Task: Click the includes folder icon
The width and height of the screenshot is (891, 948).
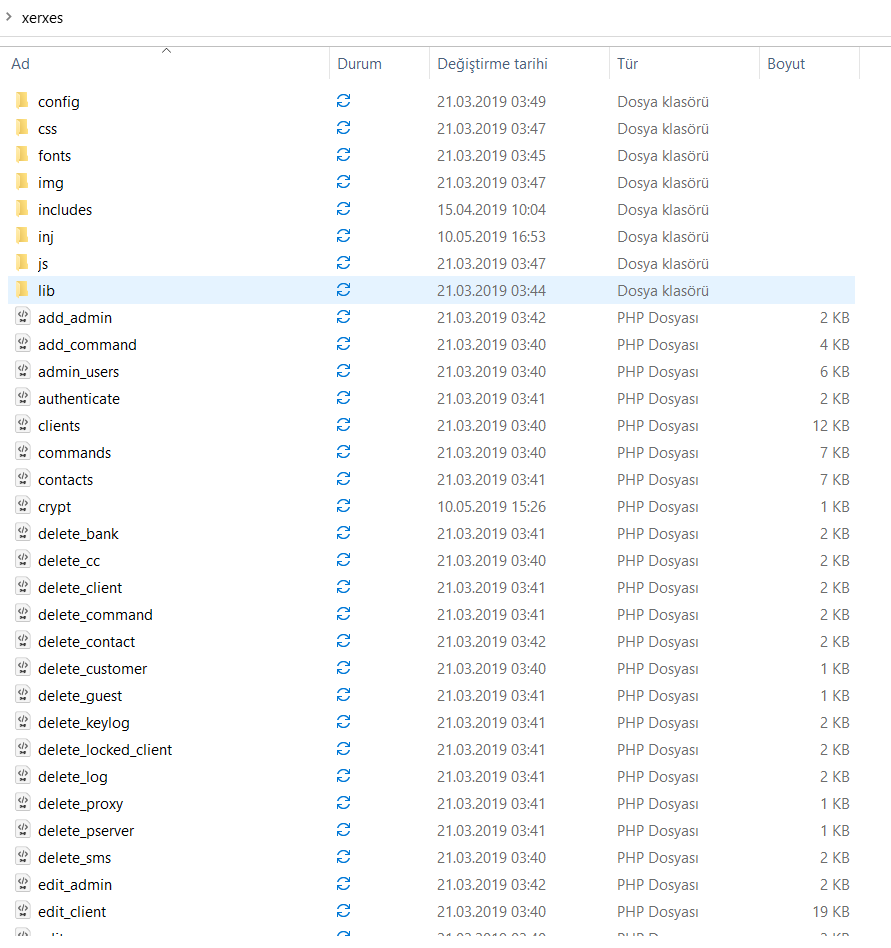Action: 22,209
